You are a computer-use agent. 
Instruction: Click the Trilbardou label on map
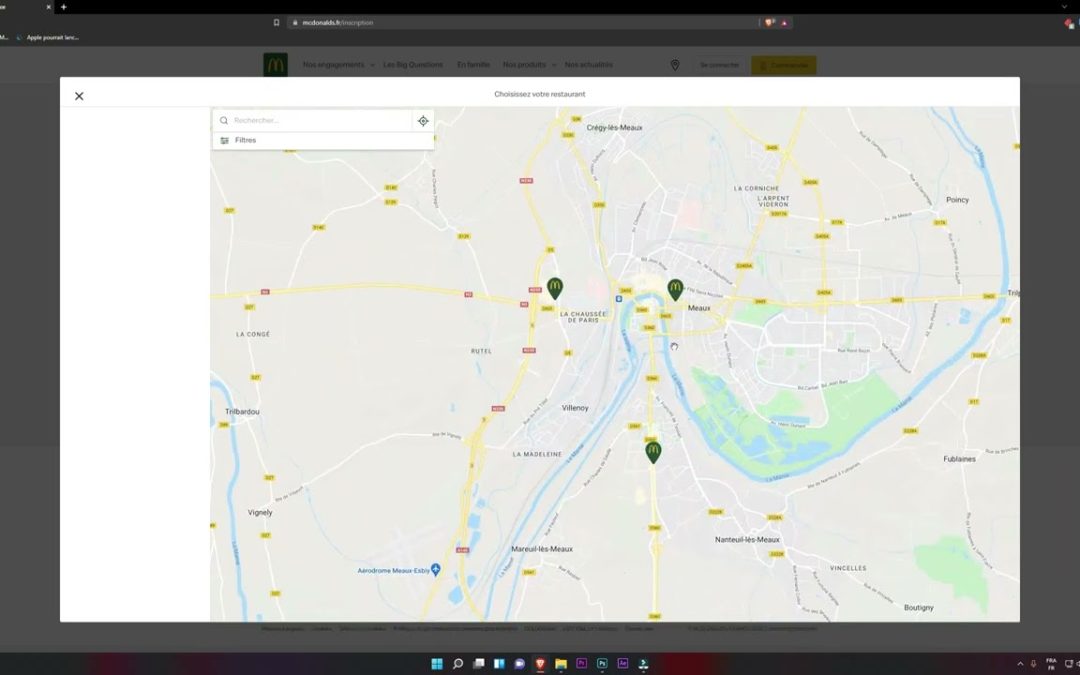tap(242, 412)
